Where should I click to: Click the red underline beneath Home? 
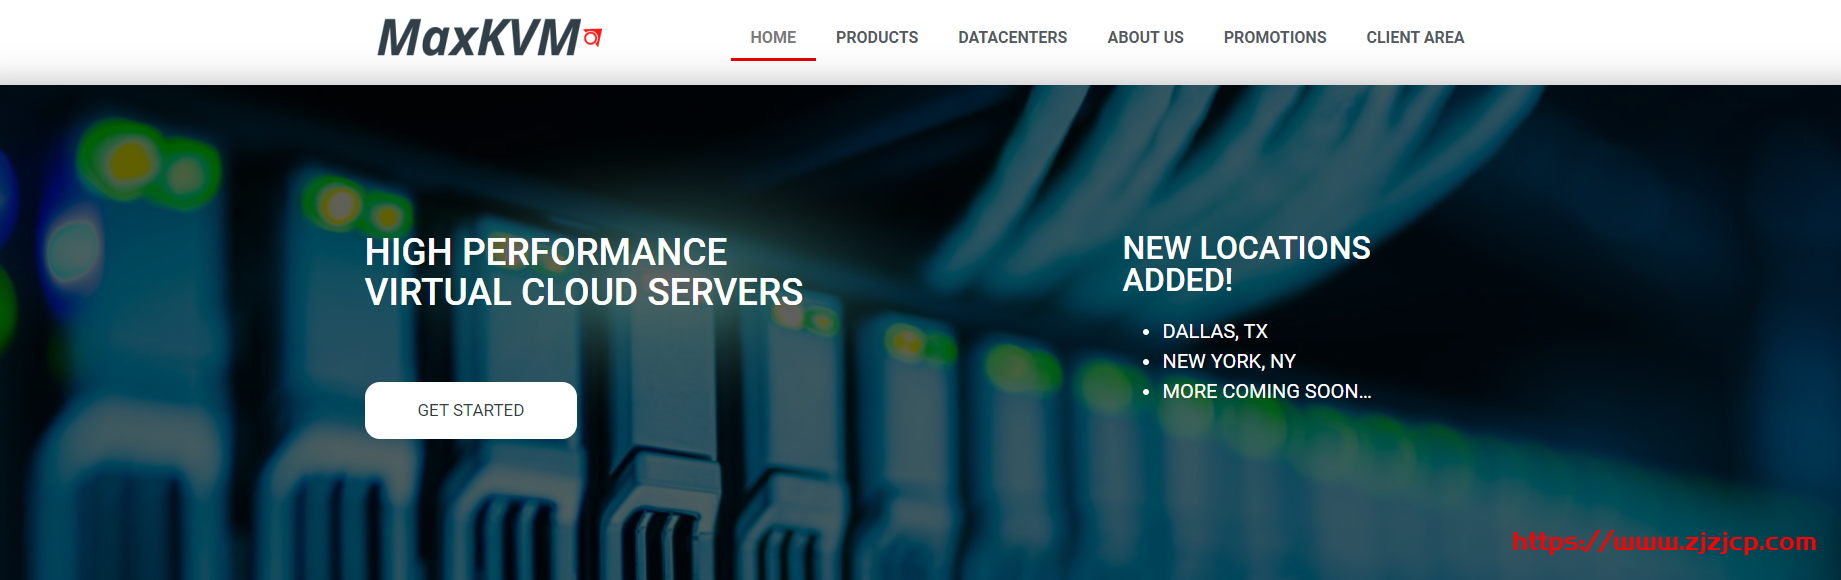pyautogui.click(x=773, y=59)
